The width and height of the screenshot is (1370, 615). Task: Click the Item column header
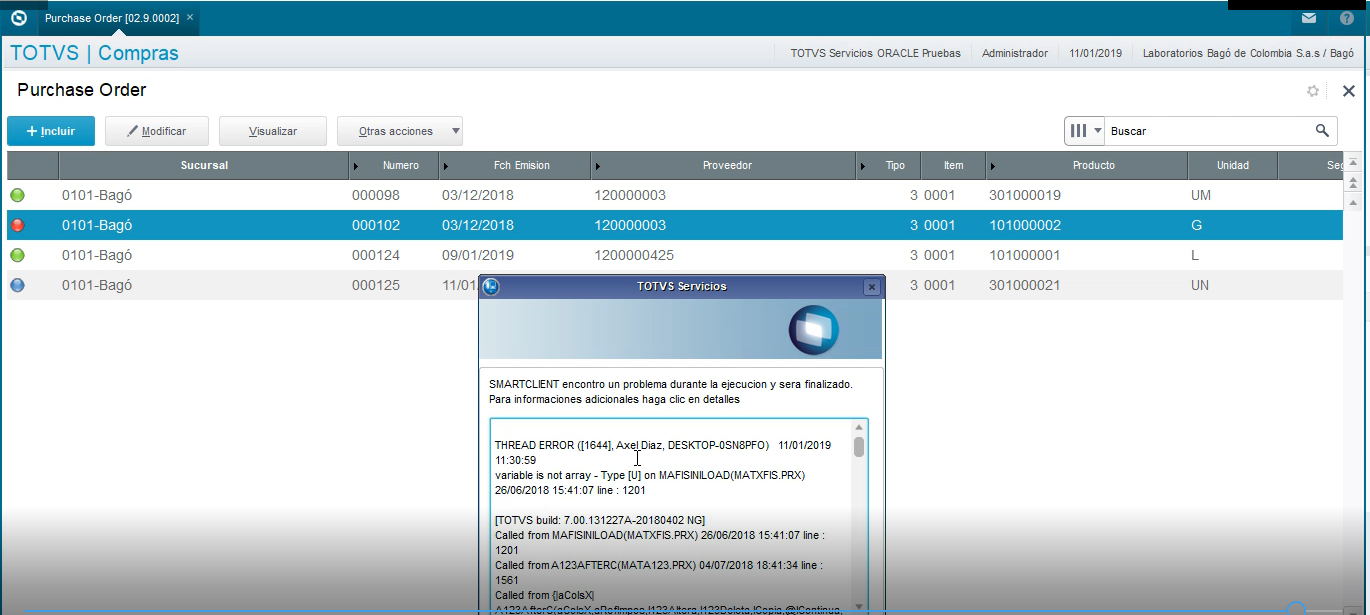coord(954,165)
